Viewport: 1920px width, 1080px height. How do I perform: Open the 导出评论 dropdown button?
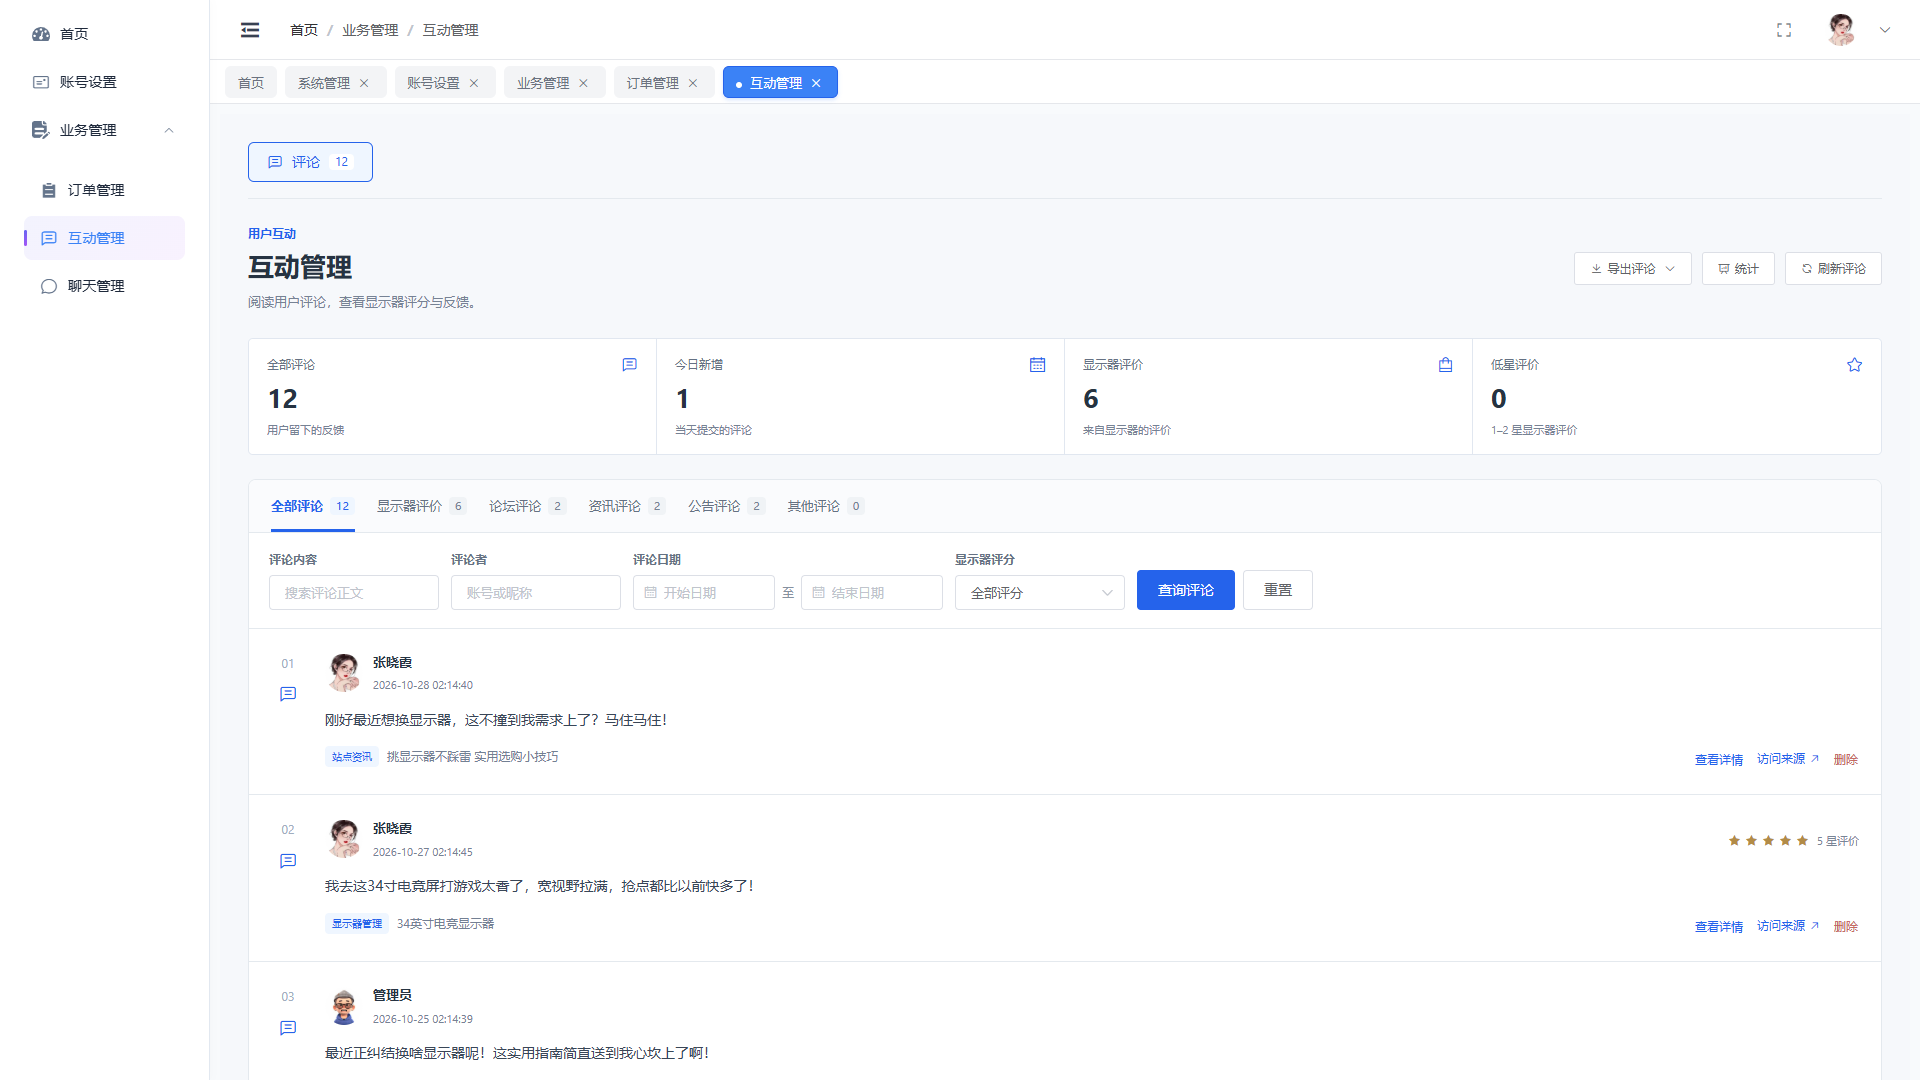pyautogui.click(x=1632, y=269)
